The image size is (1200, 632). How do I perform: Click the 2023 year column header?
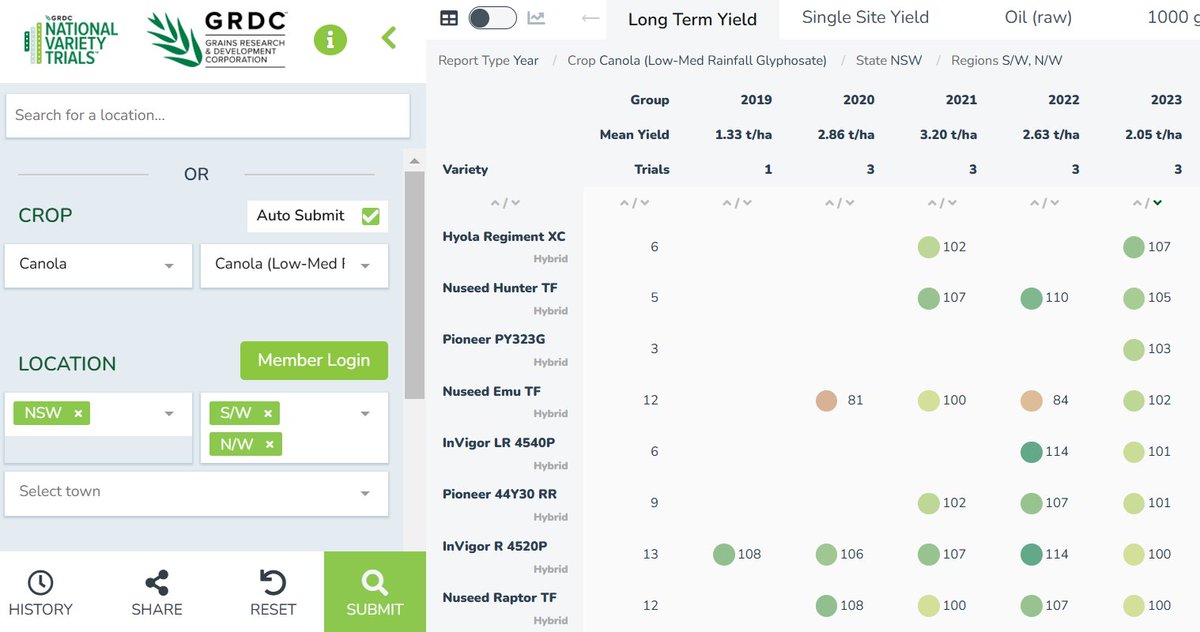(x=1166, y=100)
